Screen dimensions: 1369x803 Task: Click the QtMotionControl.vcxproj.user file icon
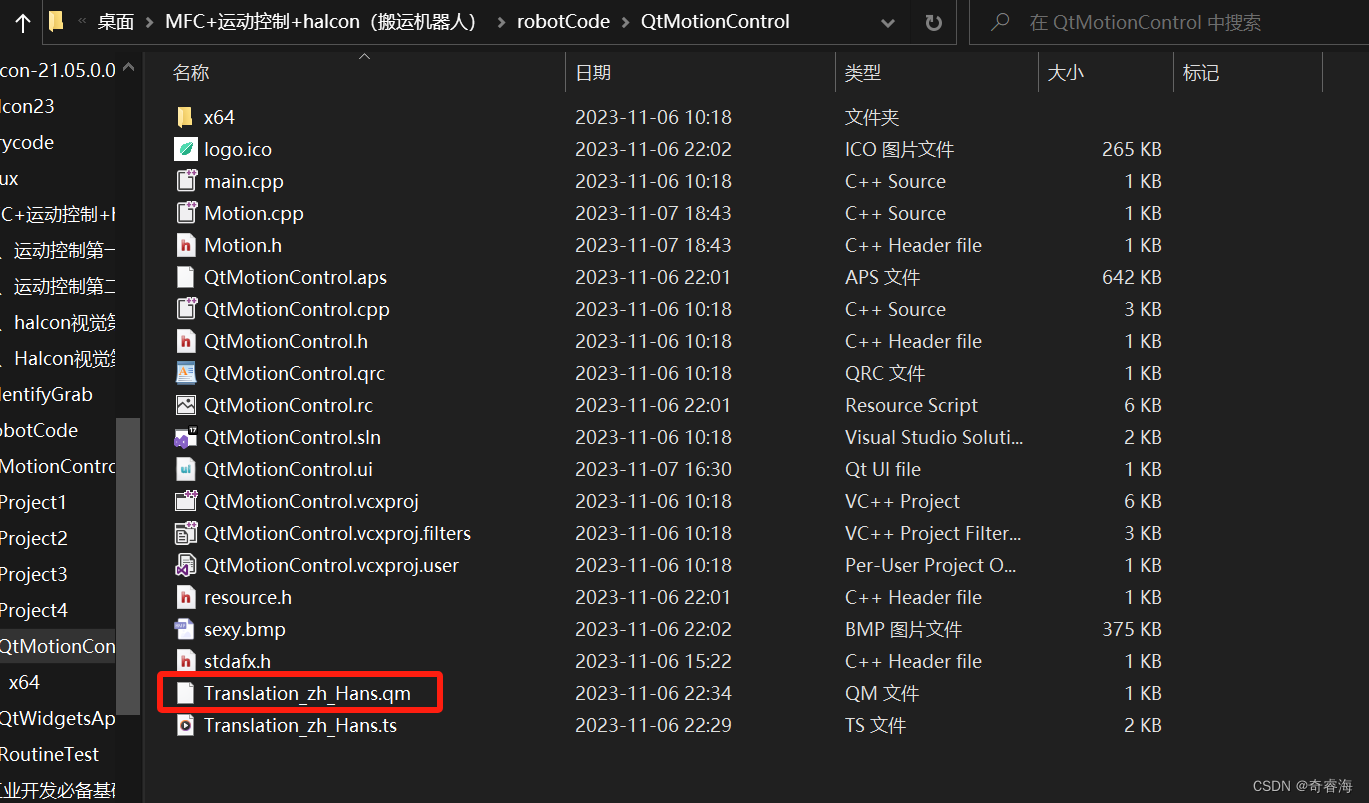[185, 565]
